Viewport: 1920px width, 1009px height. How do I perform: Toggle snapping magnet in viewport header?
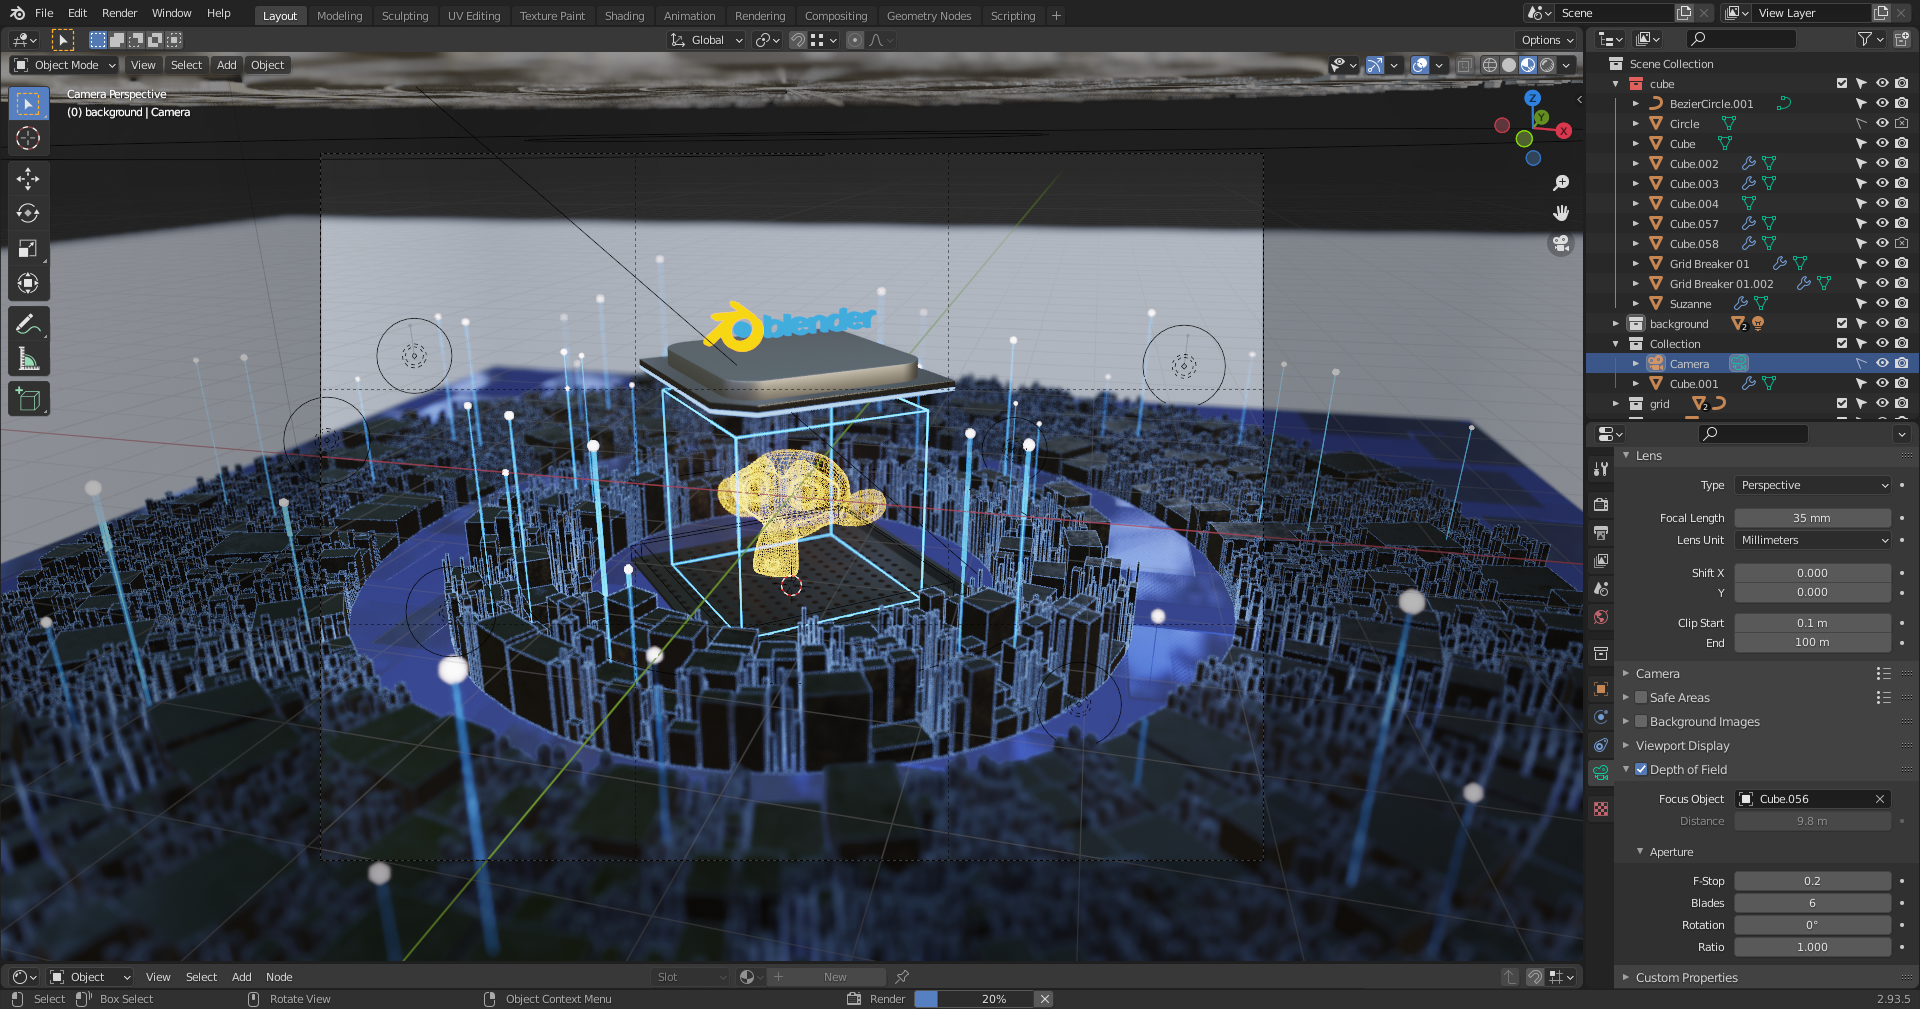coord(798,40)
